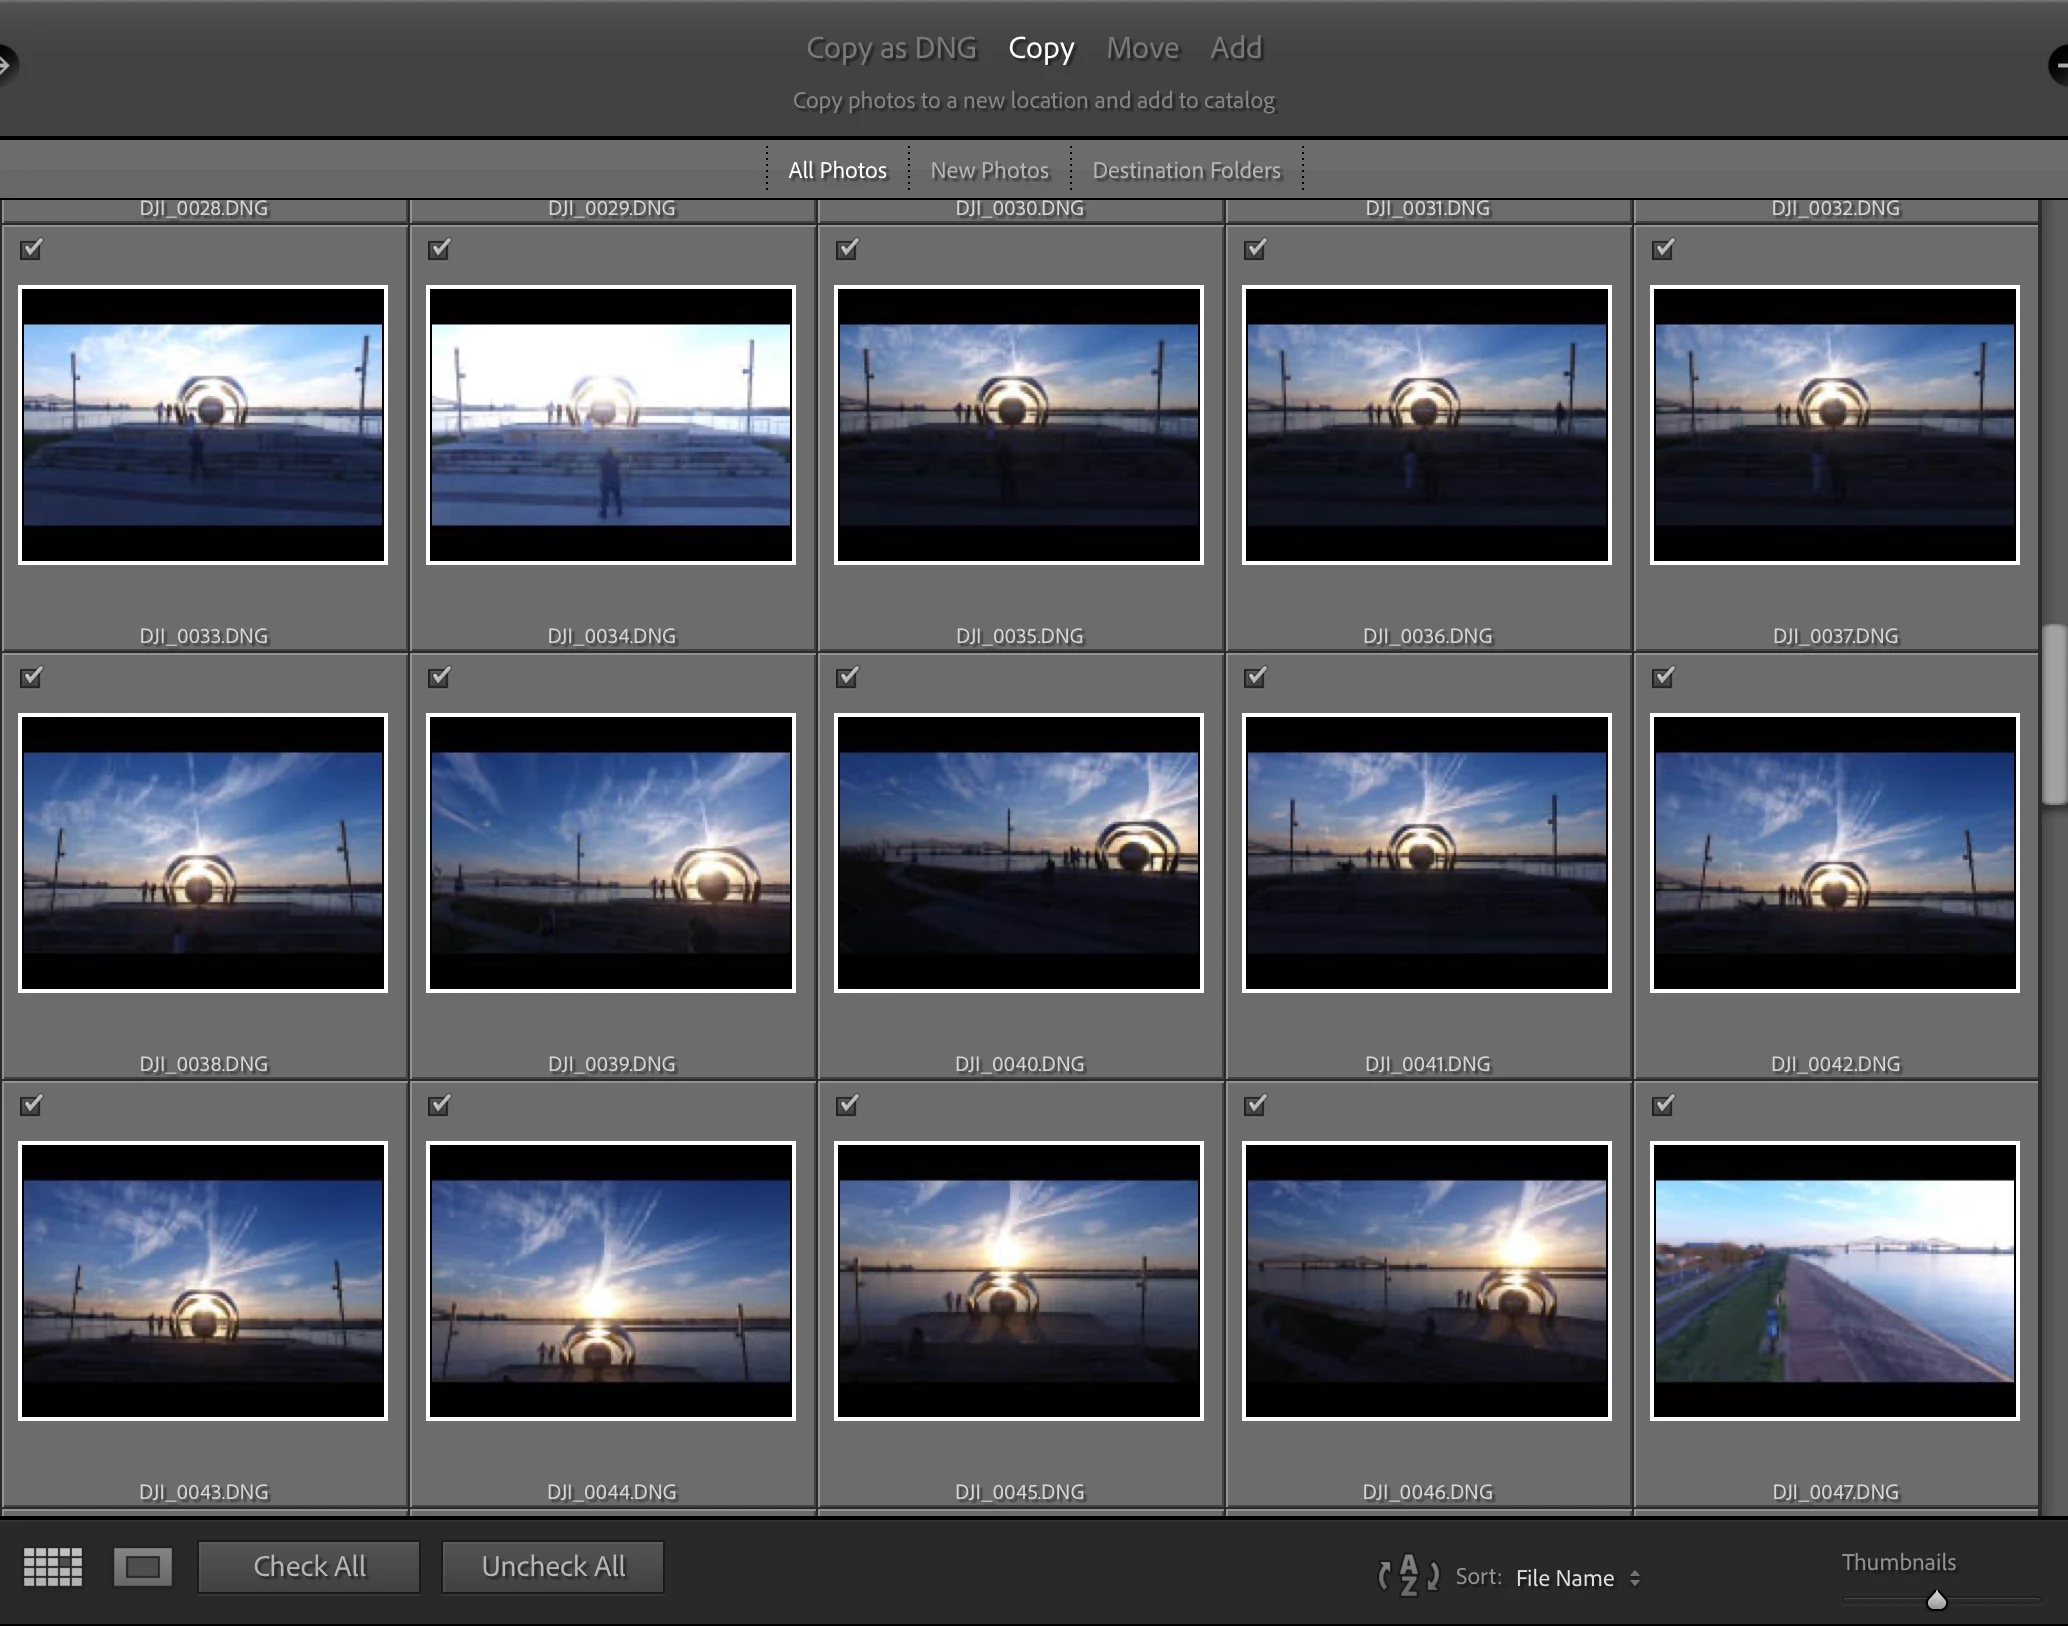2068x1626 pixels.
Task: Uncheck the DJI_0040.DNG checkbox
Action: point(847,677)
